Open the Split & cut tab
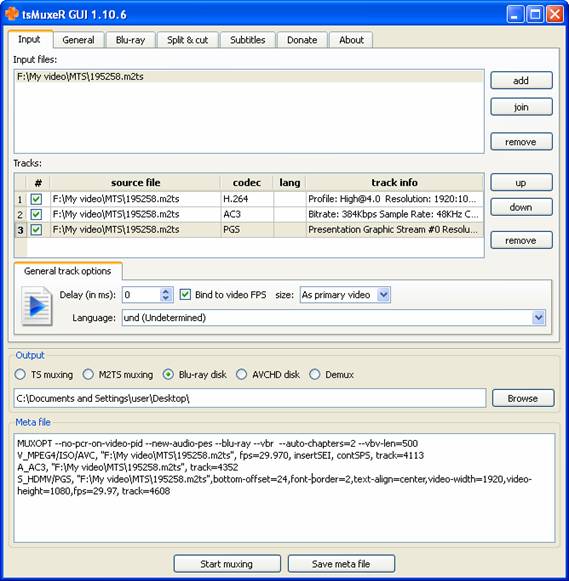This screenshot has width=569, height=581. coord(187,40)
